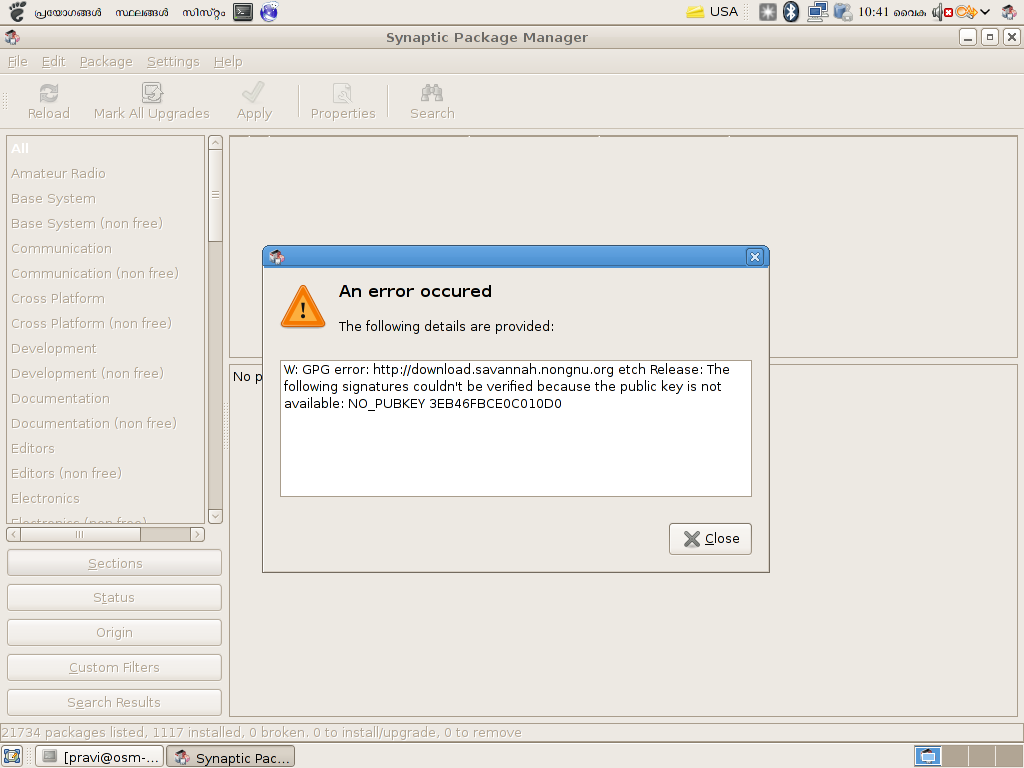Viewport: 1024px width, 768px height.
Task: Open the web browser globe icon
Action: [269, 12]
